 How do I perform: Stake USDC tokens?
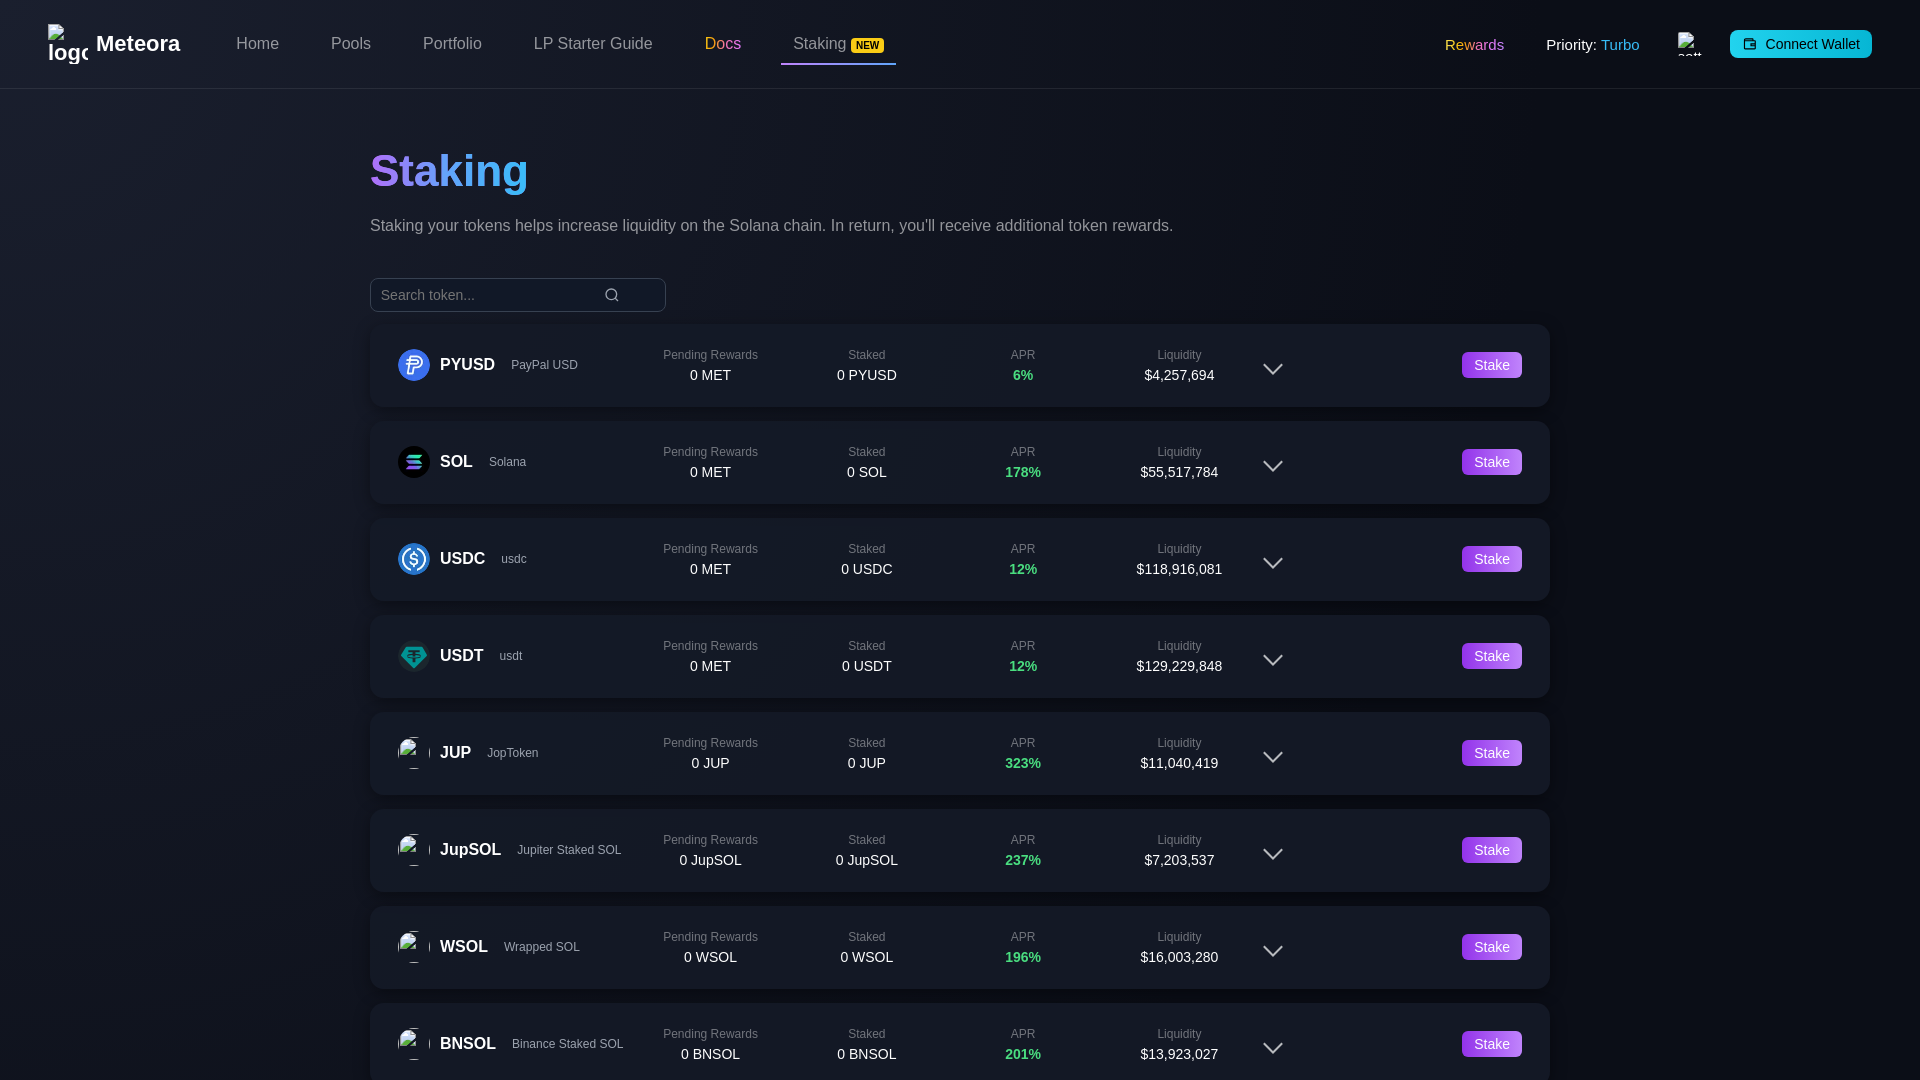click(x=1492, y=559)
